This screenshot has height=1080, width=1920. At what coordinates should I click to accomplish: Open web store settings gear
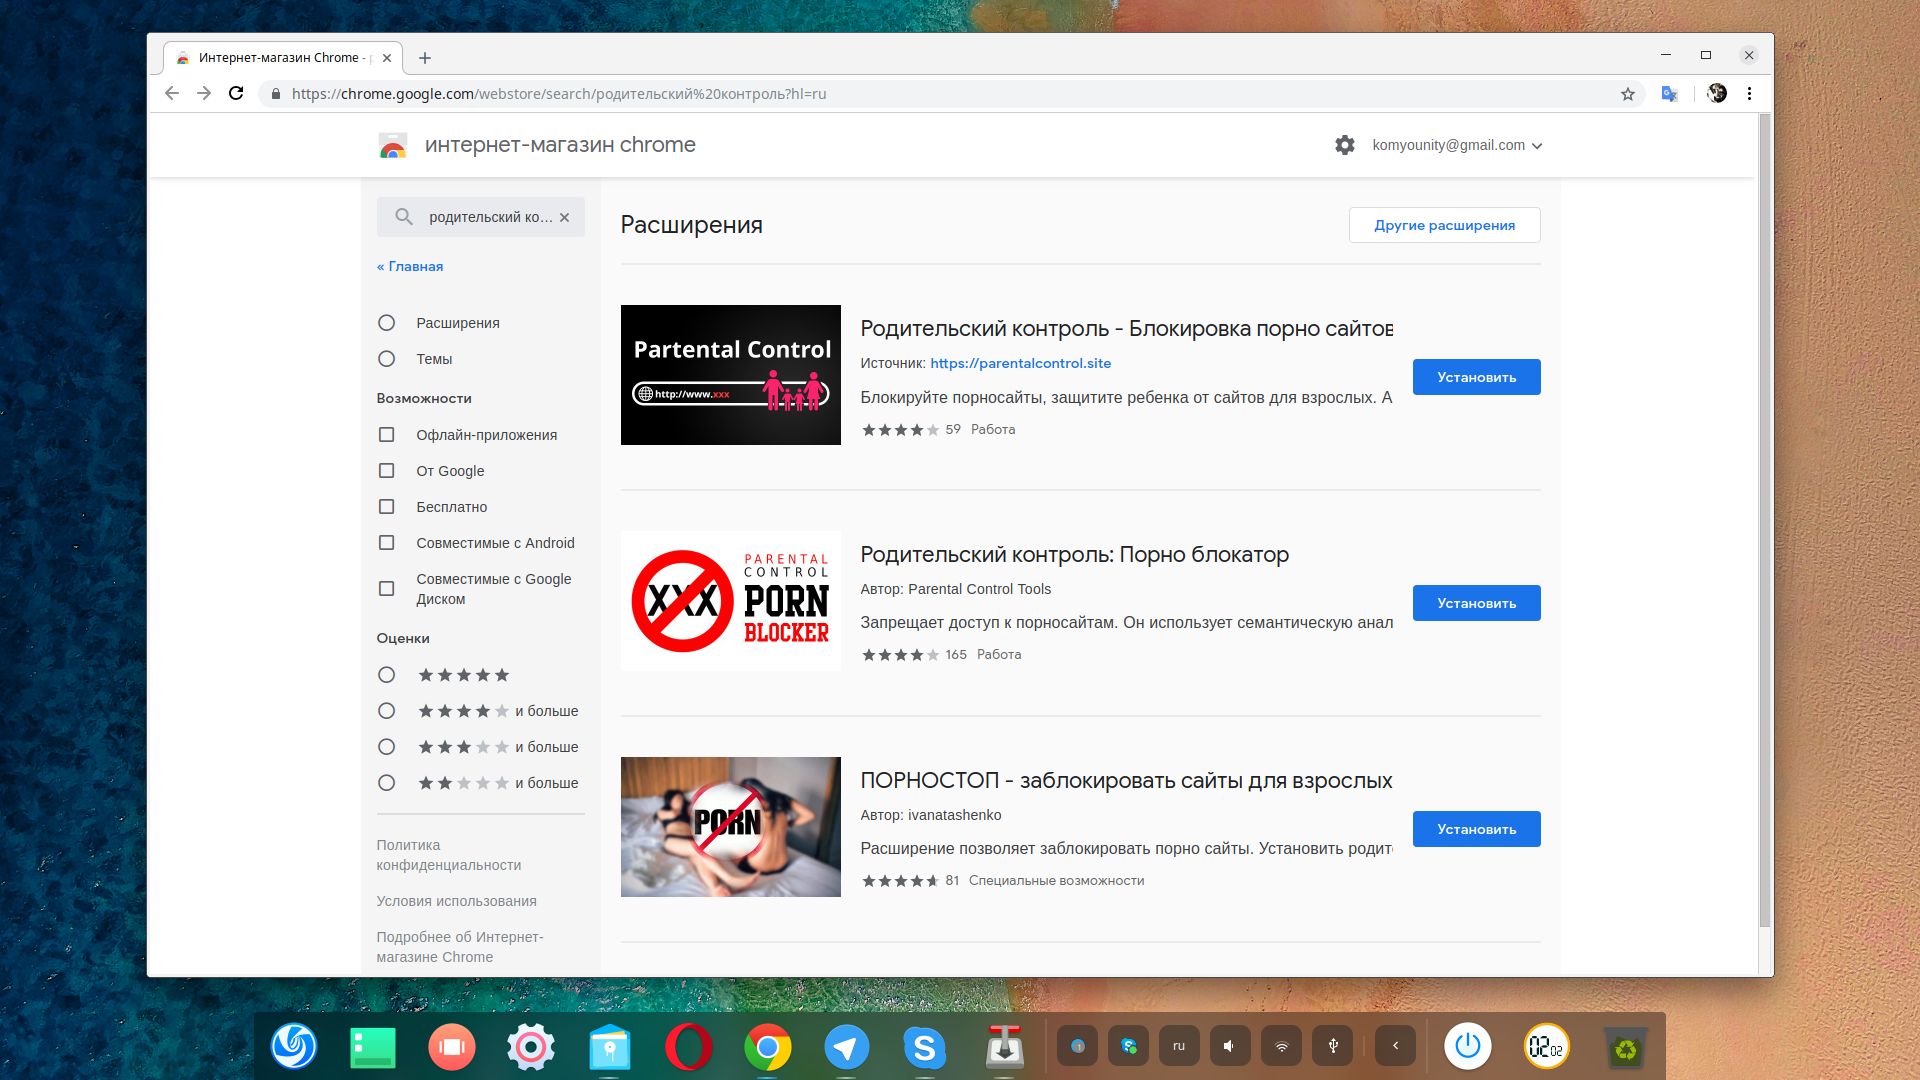click(1345, 145)
